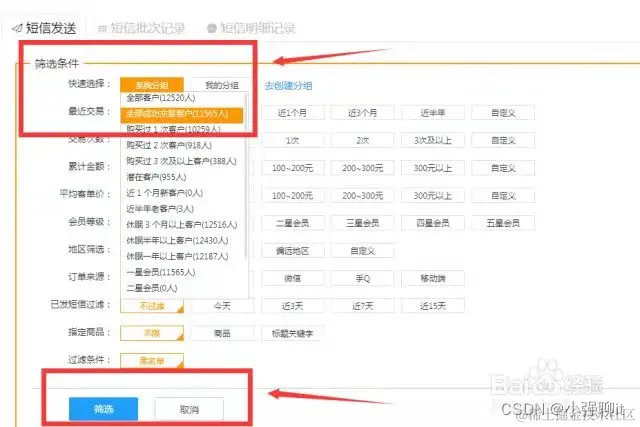Choose 商品 in the 指定商品 row
The image size is (640, 427).
(222, 333)
